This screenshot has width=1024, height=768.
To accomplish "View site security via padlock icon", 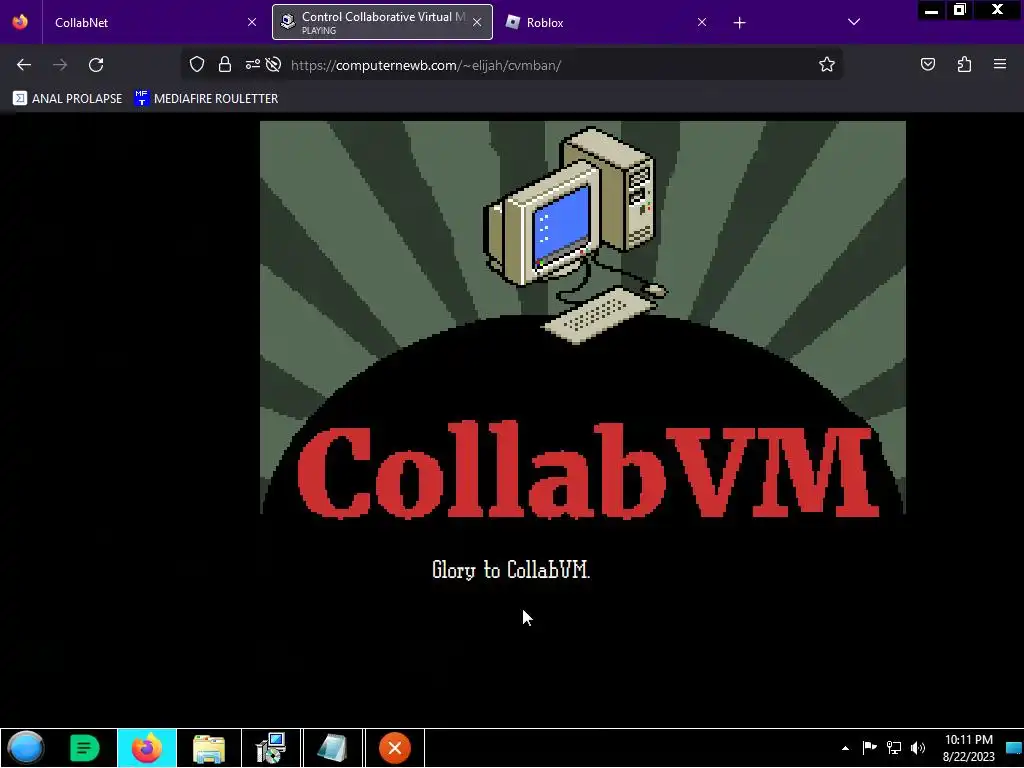I will (225, 64).
